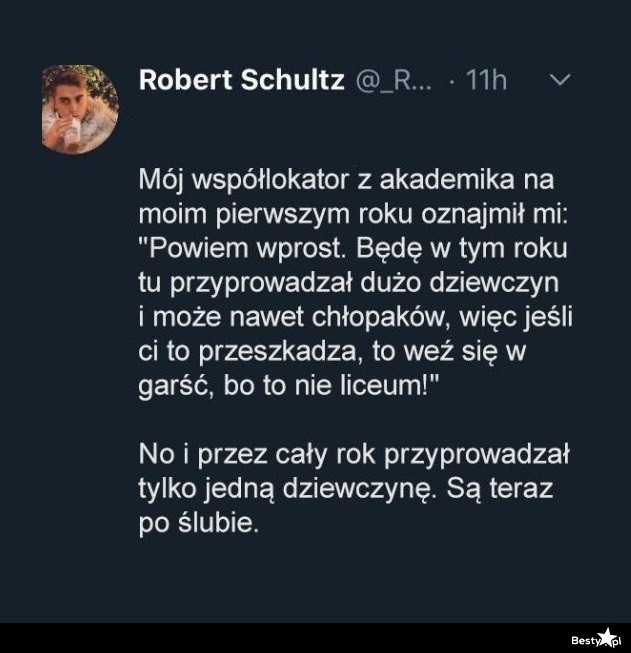Click Robert Schultz's profile avatar
The height and width of the screenshot is (653, 631).
(80, 109)
